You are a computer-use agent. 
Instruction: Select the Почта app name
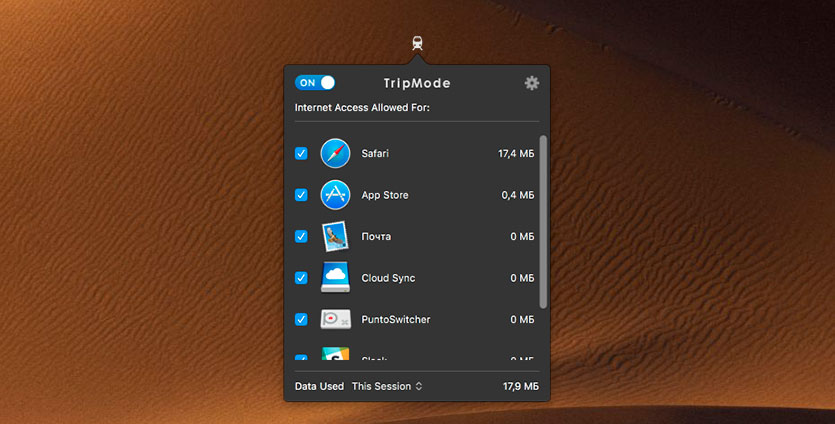[x=376, y=237]
